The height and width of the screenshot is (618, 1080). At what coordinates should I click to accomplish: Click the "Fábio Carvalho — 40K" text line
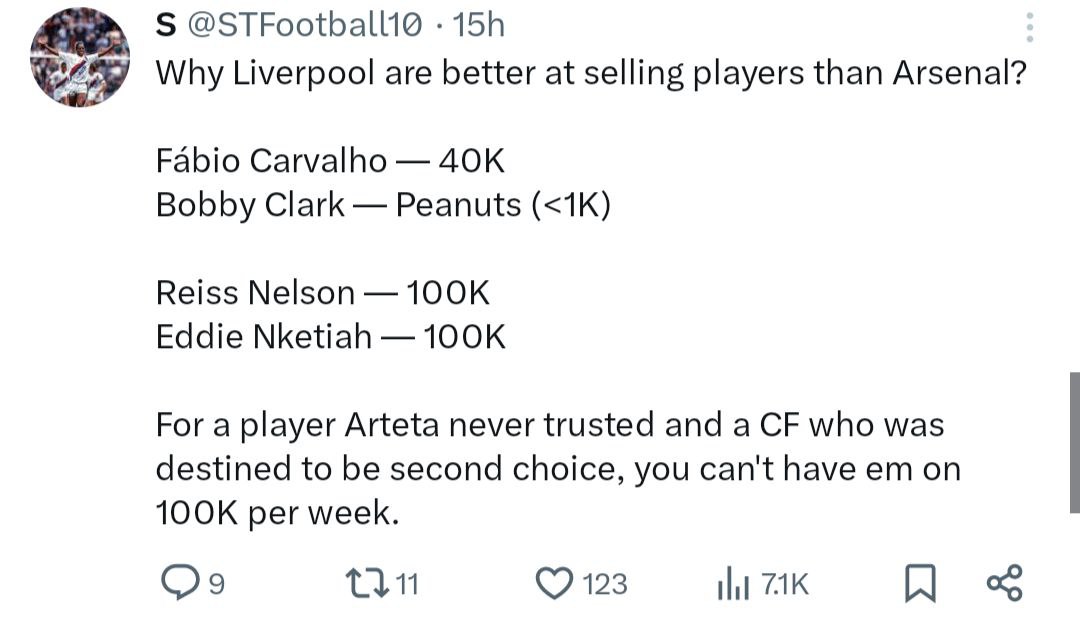click(336, 160)
